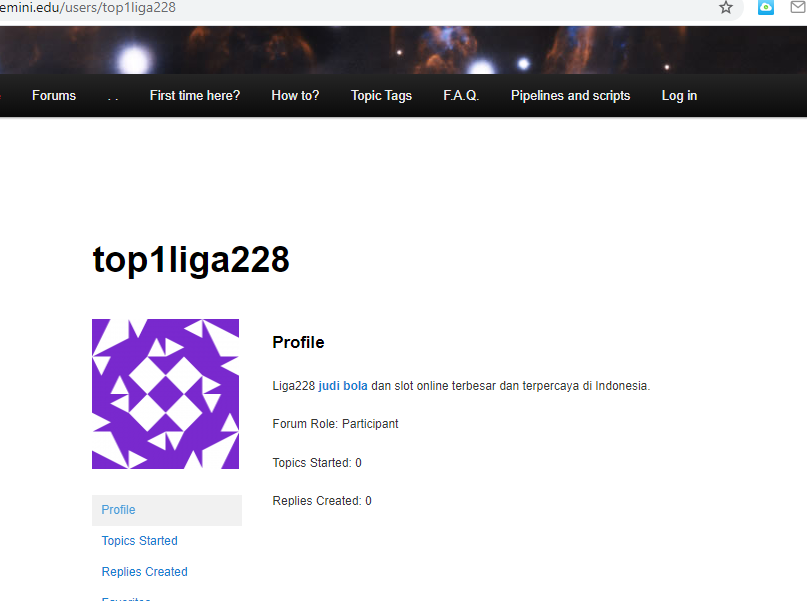Click the Profile section heading
The image size is (807, 601).
tap(298, 343)
